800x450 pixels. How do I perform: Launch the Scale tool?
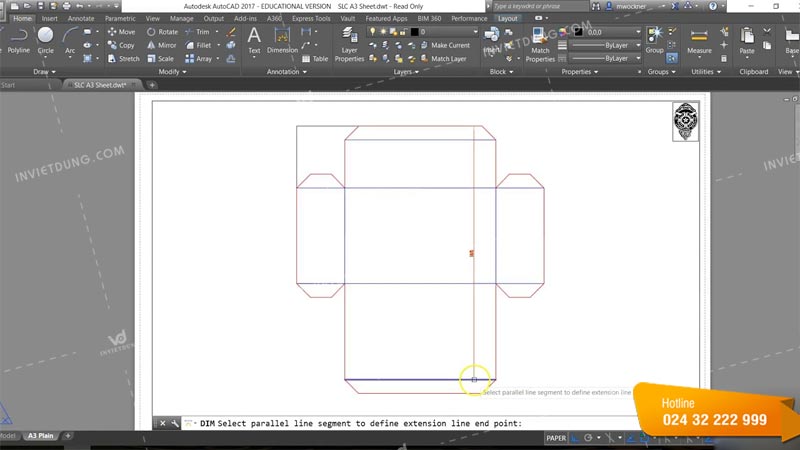(160, 59)
